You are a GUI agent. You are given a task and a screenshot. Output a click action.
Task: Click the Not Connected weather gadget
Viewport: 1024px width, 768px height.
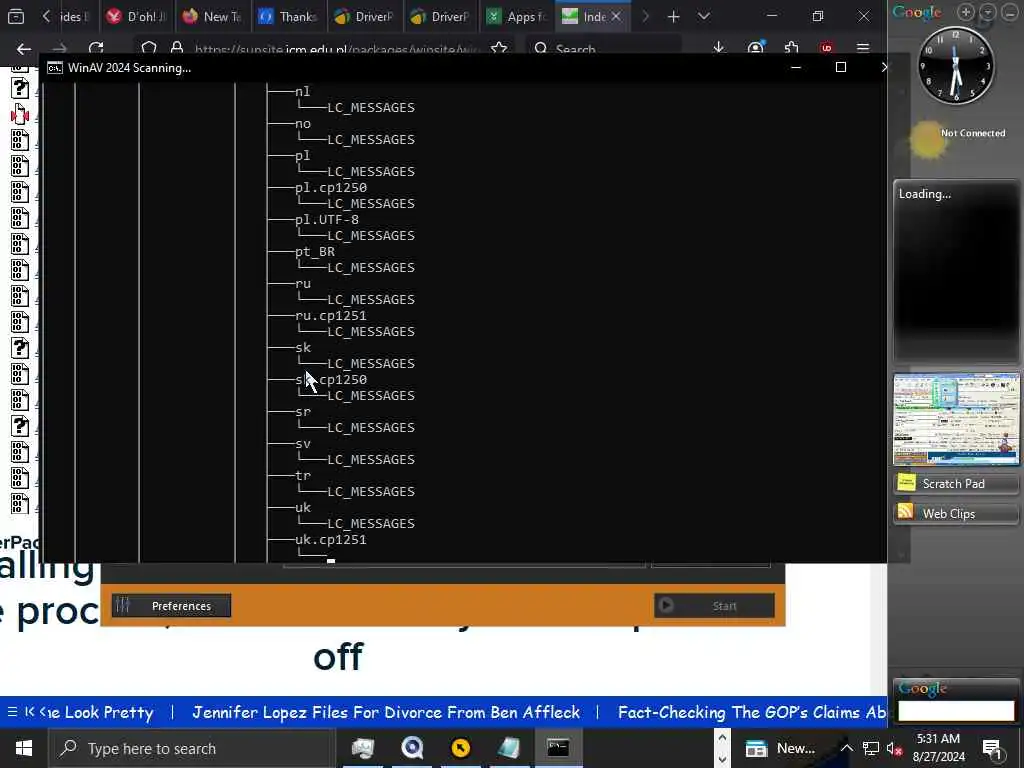(957, 138)
